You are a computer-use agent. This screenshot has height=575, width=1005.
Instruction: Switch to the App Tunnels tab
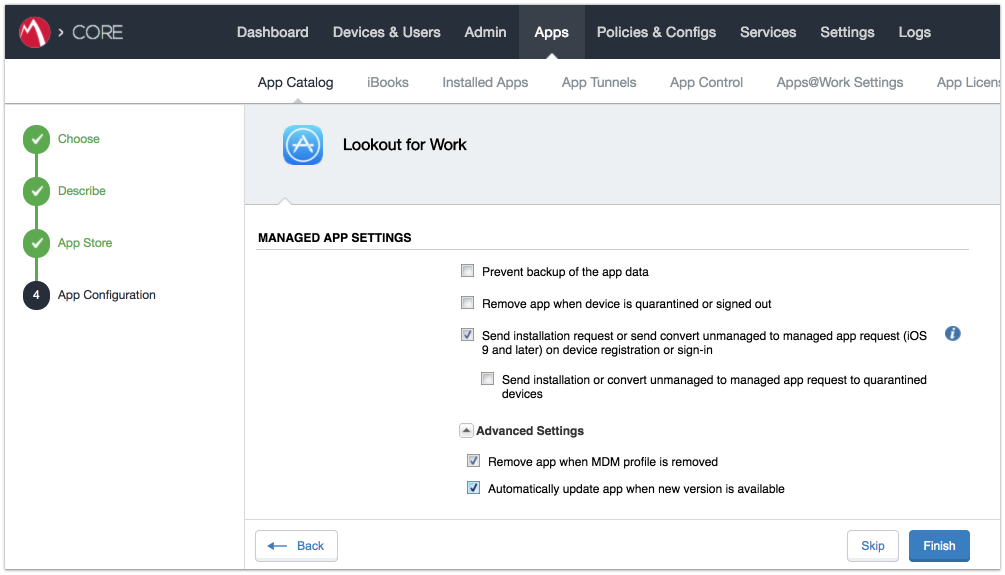coord(599,83)
